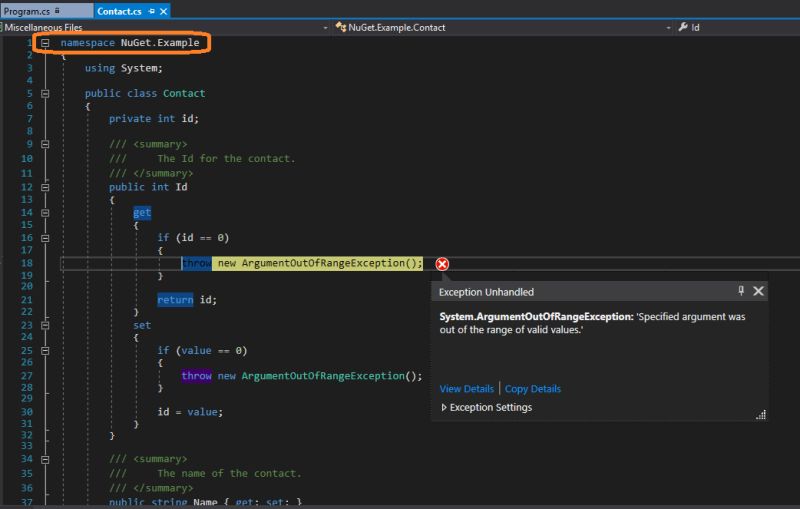This screenshot has width=800, height=509.
Task: Collapse the public class Contact block
Action: pyautogui.click(x=45, y=94)
